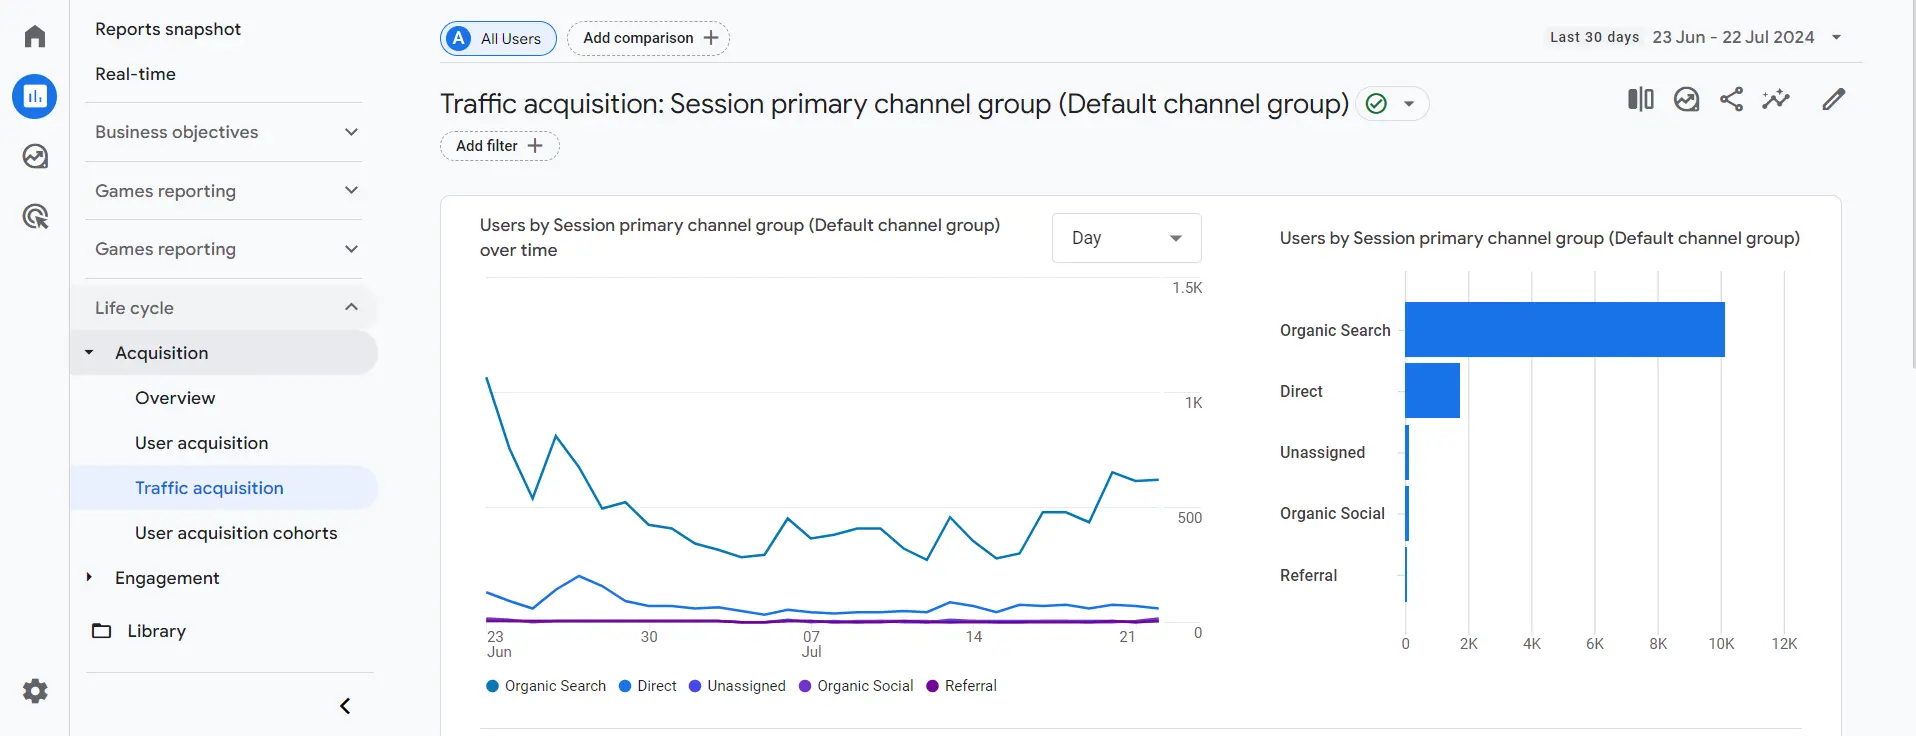Screen dimensions: 1916x736
Task: Share this report icon
Action: pos(1731,99)
